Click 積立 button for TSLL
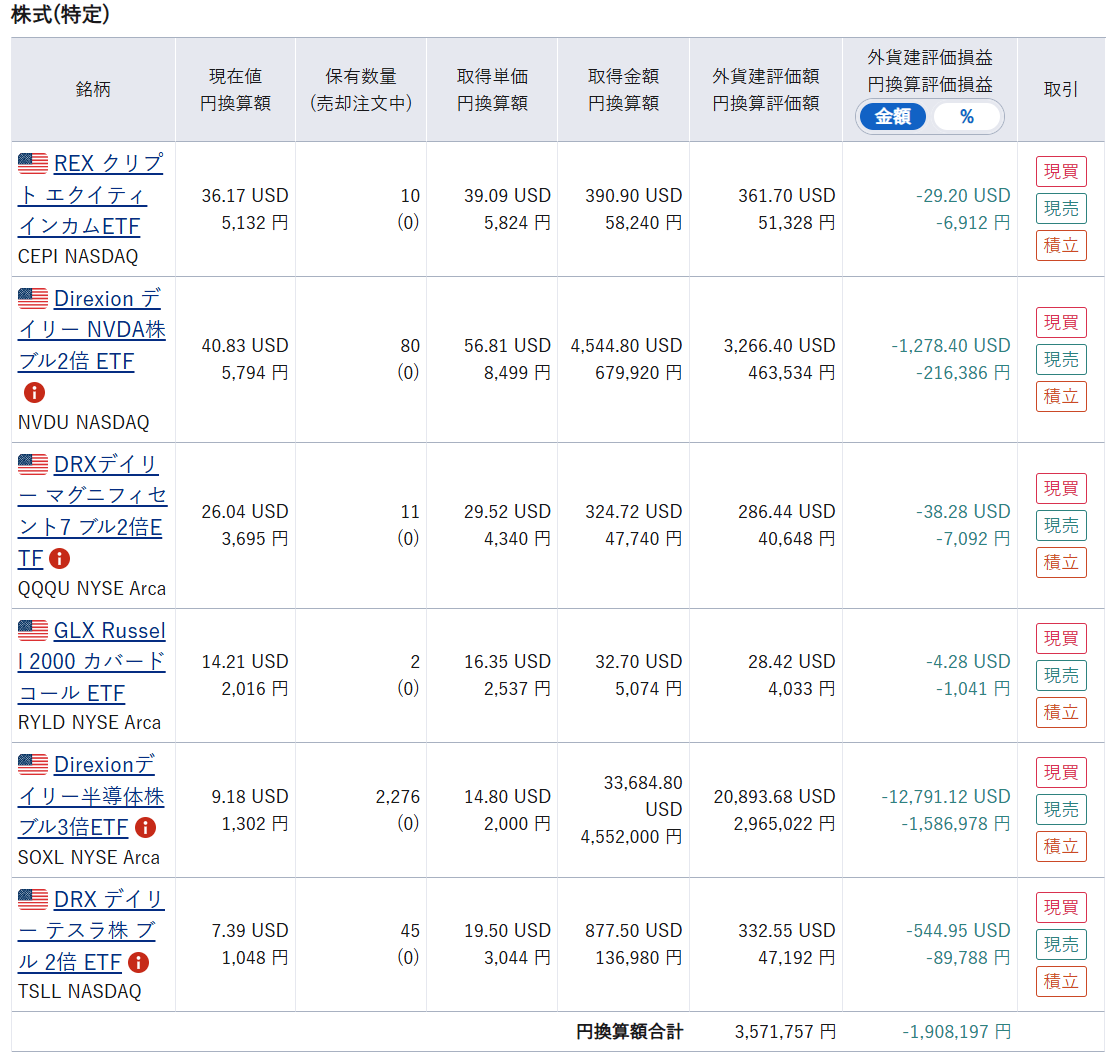The image size is (1108, 1052). pyautogui.click(x=1061, y=981)
